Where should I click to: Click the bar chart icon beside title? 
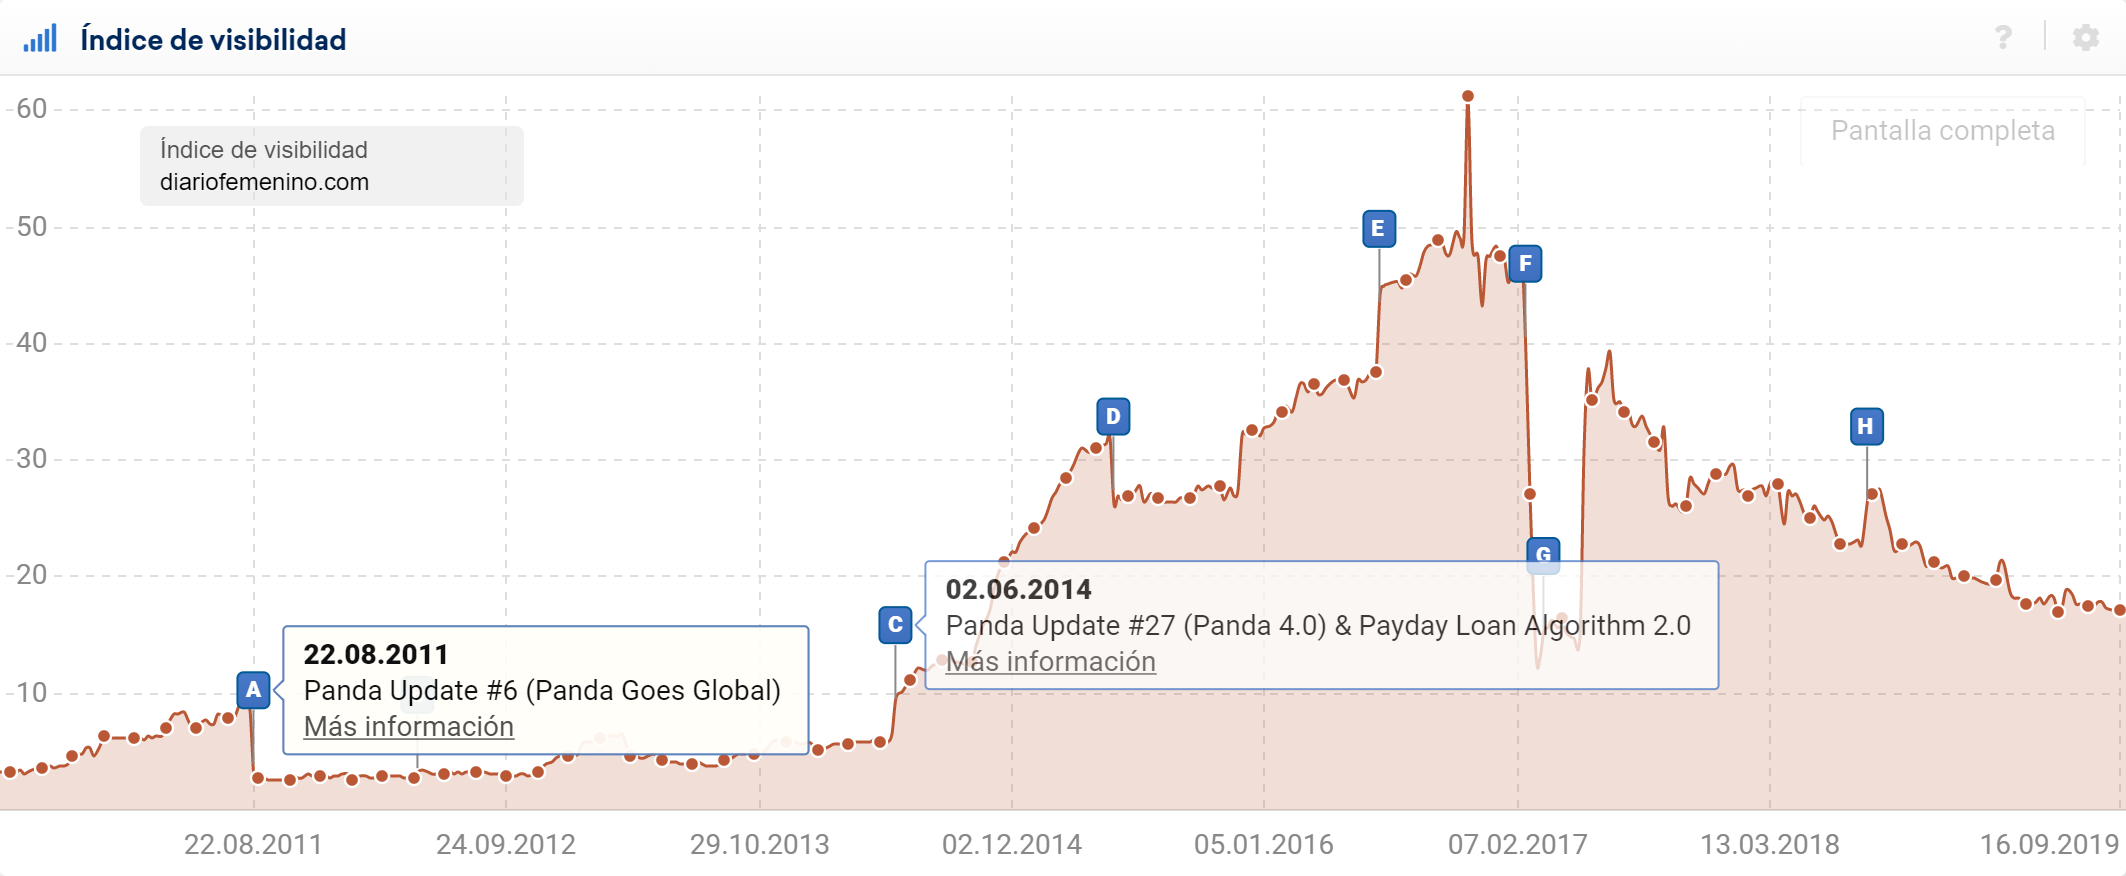pyautogui.click(x=40, y=39)
